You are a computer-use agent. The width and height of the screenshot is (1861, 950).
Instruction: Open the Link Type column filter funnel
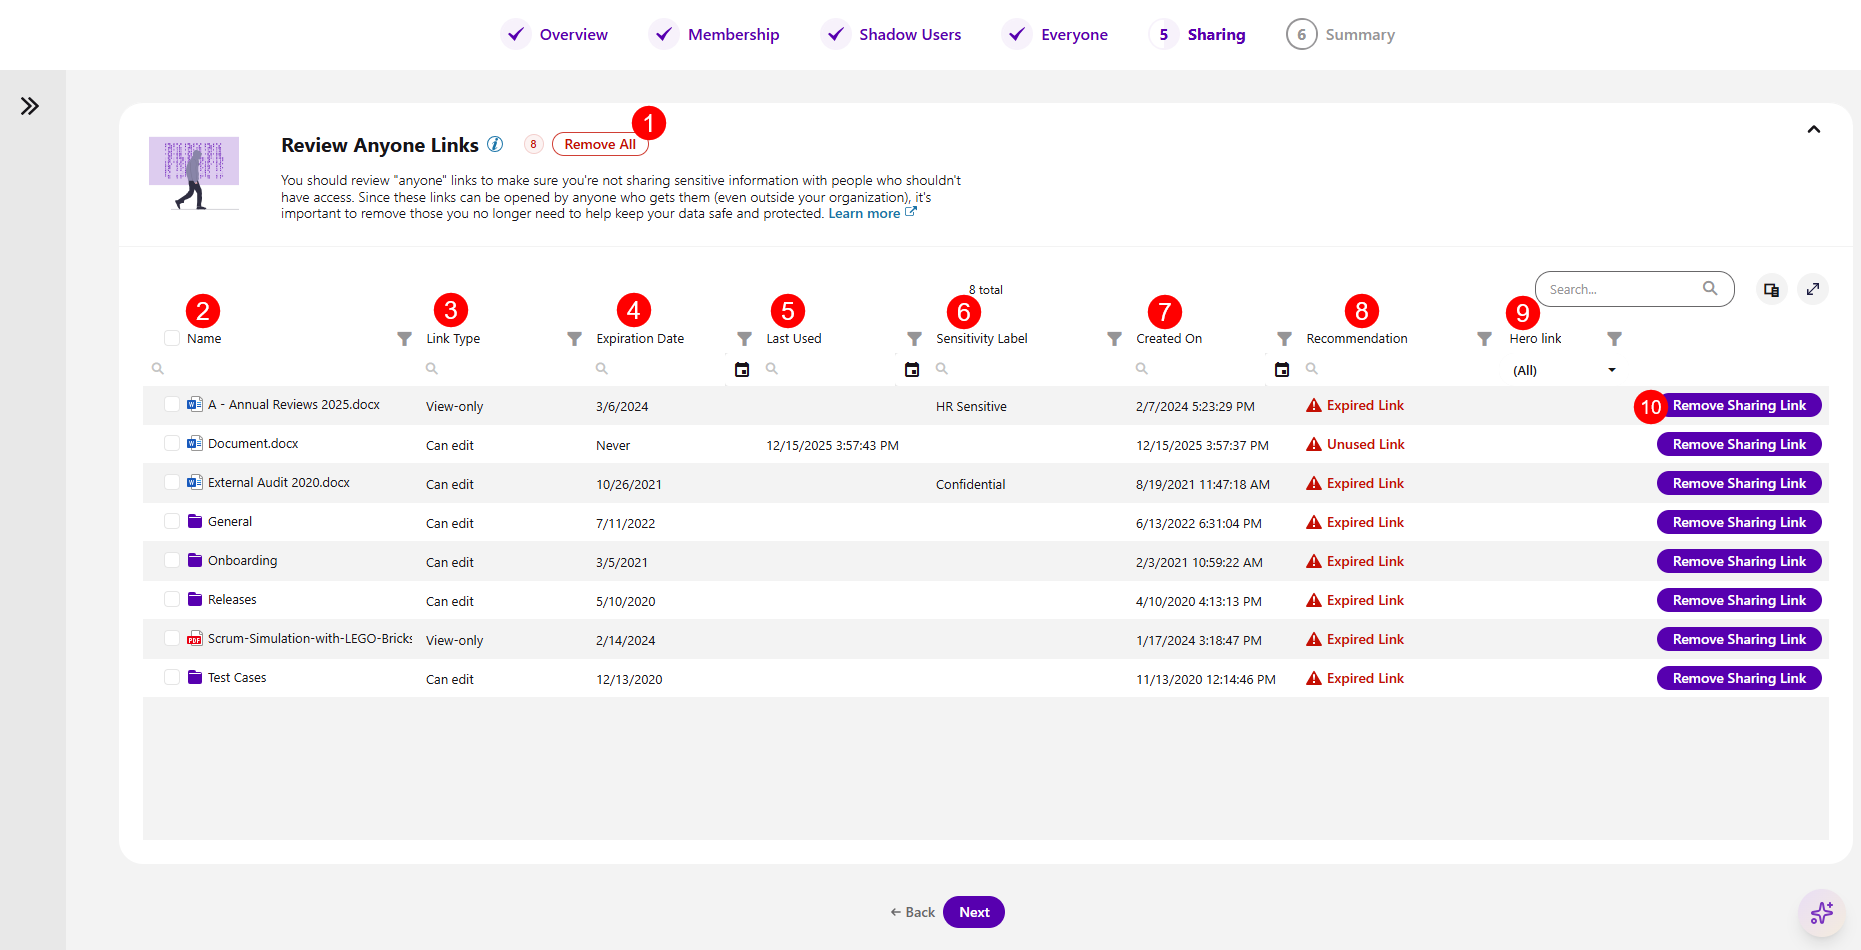[x=574, y=339]
